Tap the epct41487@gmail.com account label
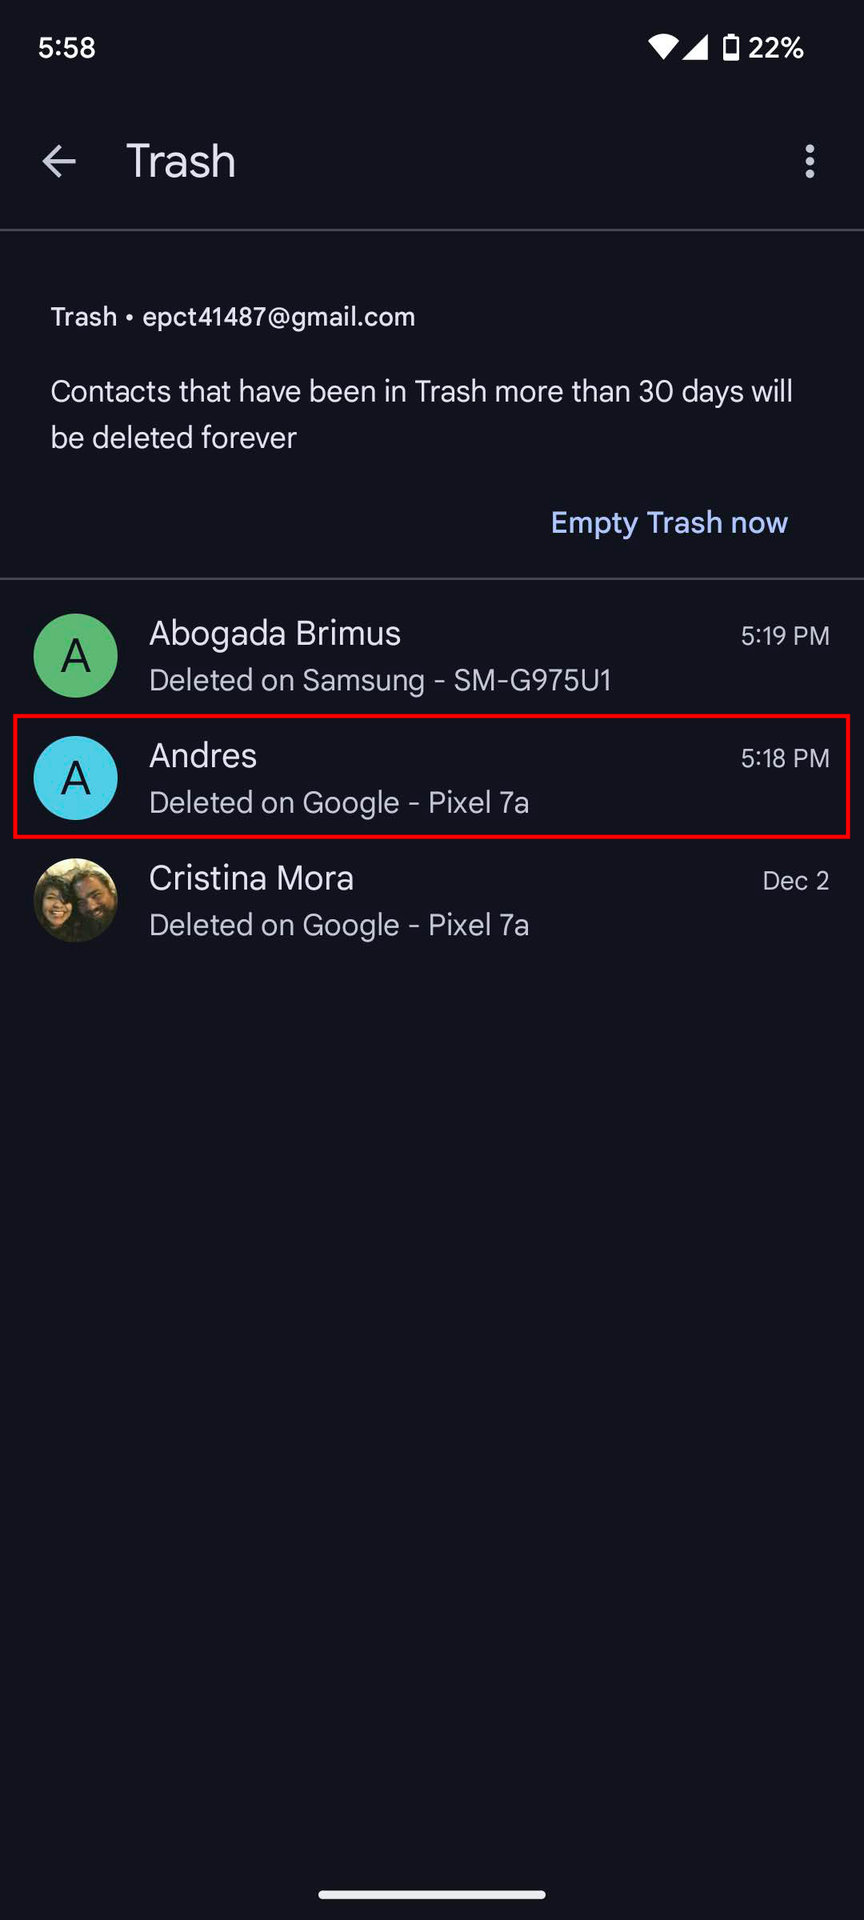 click(x=278, y=317)
